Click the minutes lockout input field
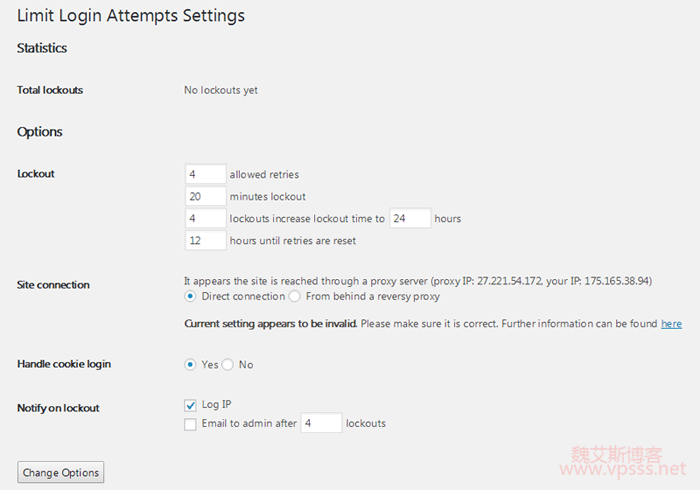Viewport: 700px width, 490px height. (x=205, y=196)
